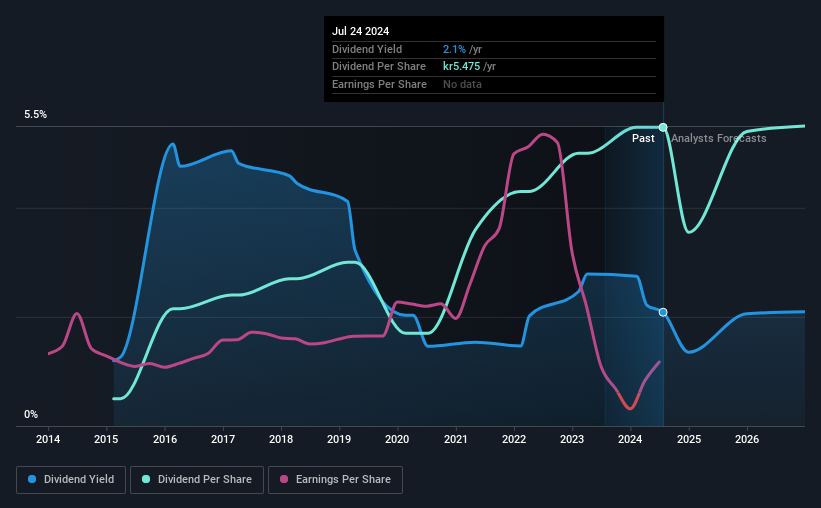This screenshot has width=821, height=508.
Task: Click the Past label on chart
Action: [x=643, y=138]
